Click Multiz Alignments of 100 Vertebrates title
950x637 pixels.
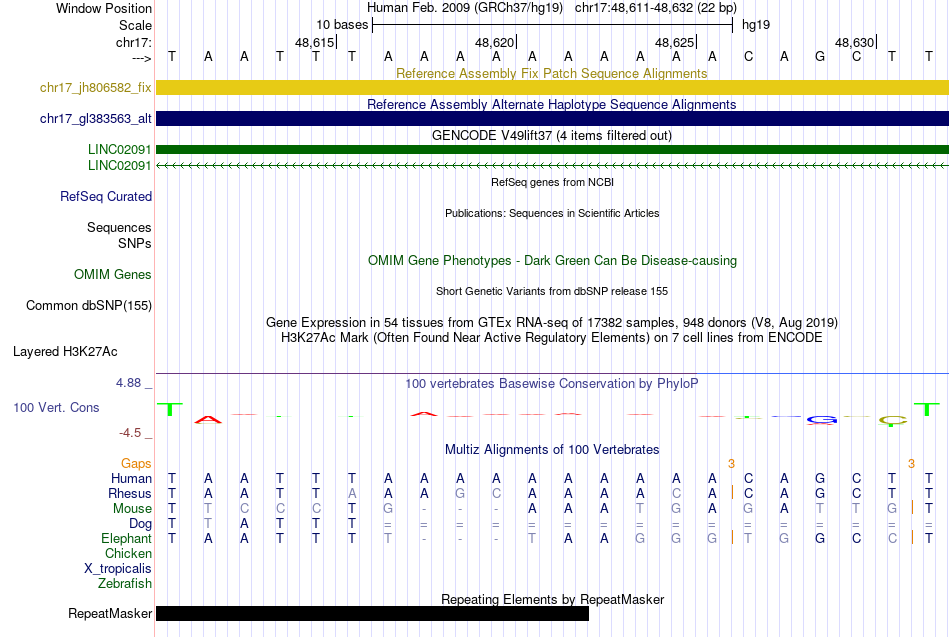[x=552, y=450]
